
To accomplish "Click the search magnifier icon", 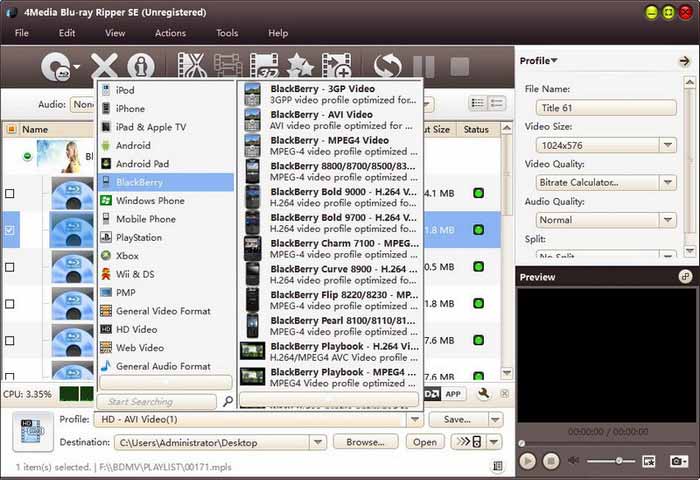I will (228, 401).
